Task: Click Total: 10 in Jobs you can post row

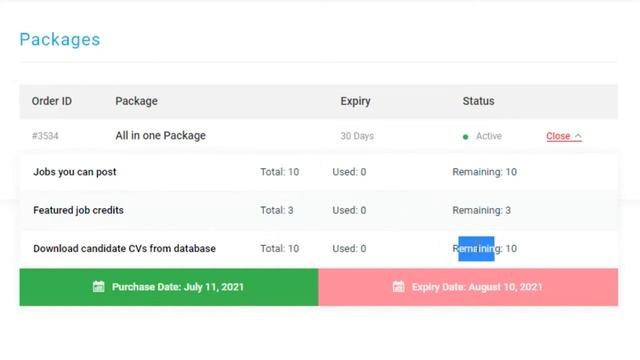Action: [x=280, y=172]
